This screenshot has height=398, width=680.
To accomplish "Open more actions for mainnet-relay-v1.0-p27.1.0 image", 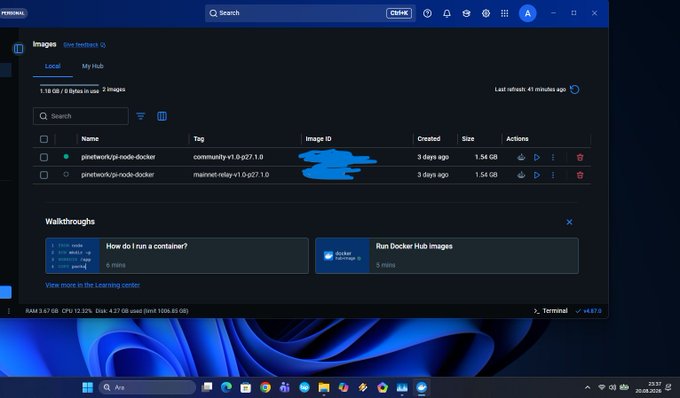I will (x=552, y=175).
